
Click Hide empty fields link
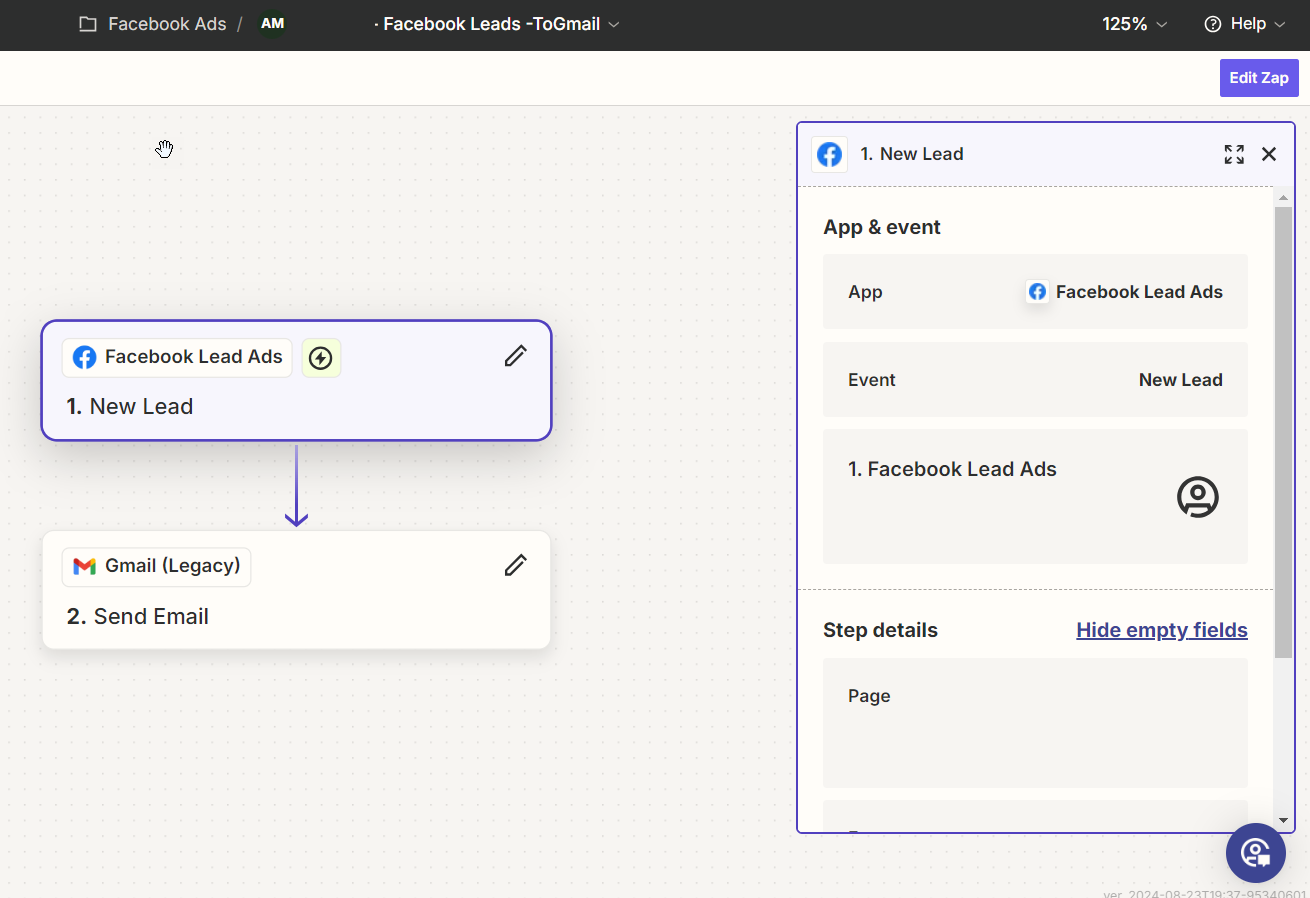pyautogui.click(x=1162, y=630)
